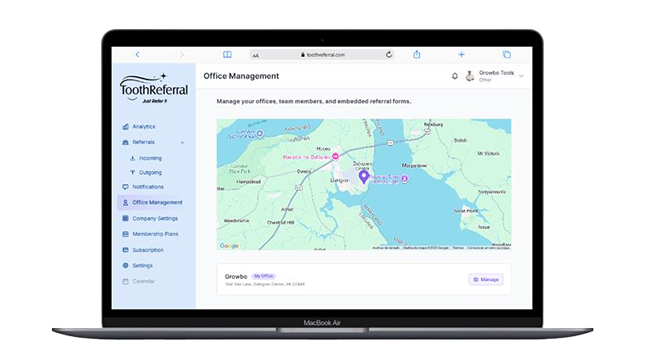
Task: Go back with the Safari back arrow
Action: [137, 55]
